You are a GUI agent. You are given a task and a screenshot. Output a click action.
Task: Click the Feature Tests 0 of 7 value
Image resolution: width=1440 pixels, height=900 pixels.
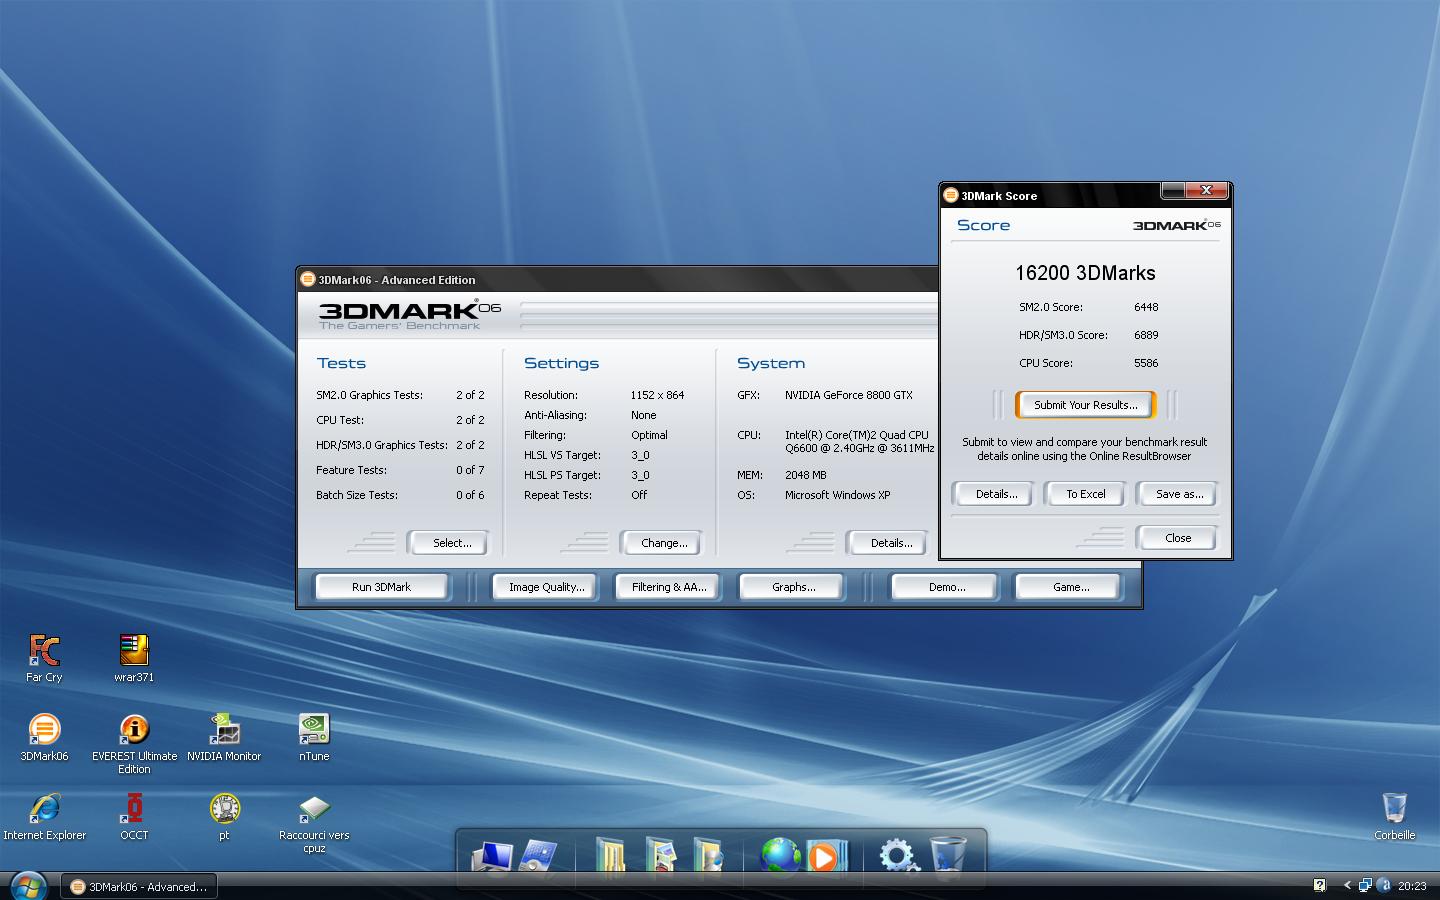470,470
